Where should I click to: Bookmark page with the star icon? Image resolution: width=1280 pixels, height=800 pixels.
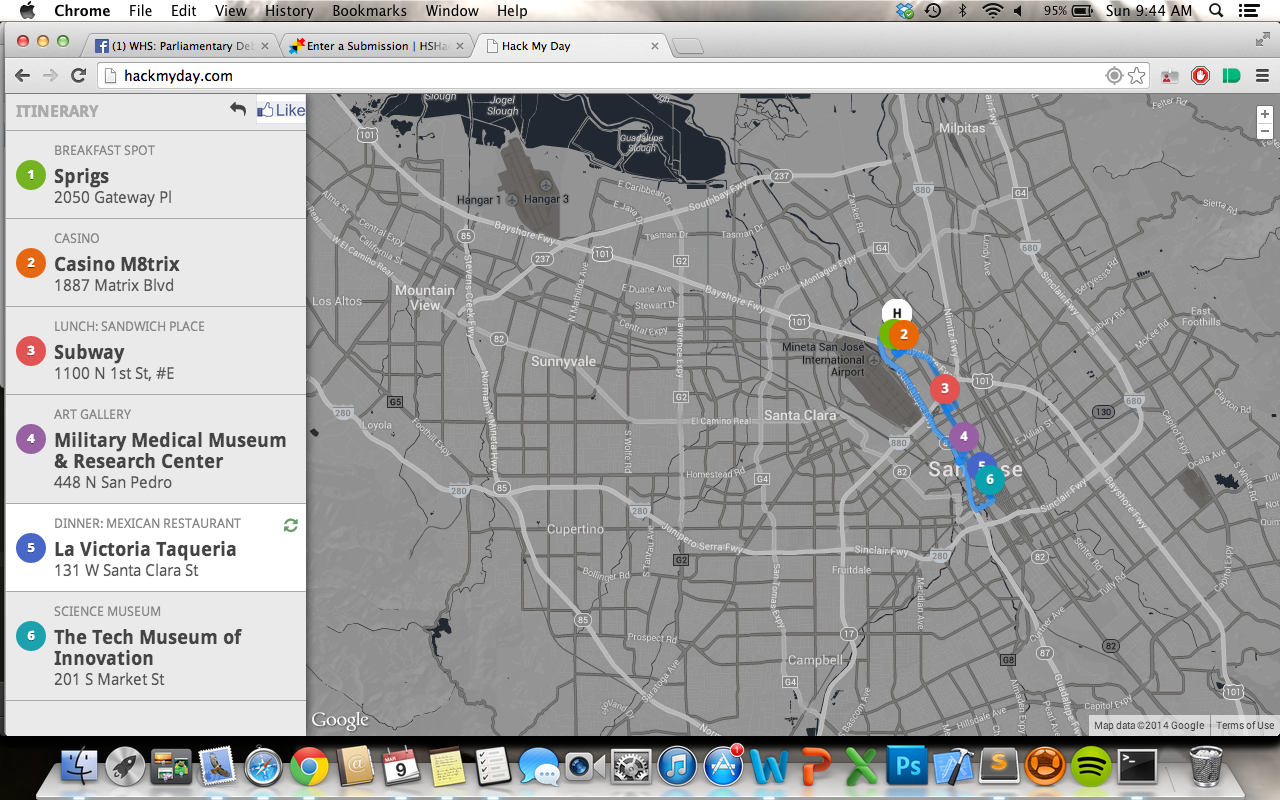pos(1136,76)
